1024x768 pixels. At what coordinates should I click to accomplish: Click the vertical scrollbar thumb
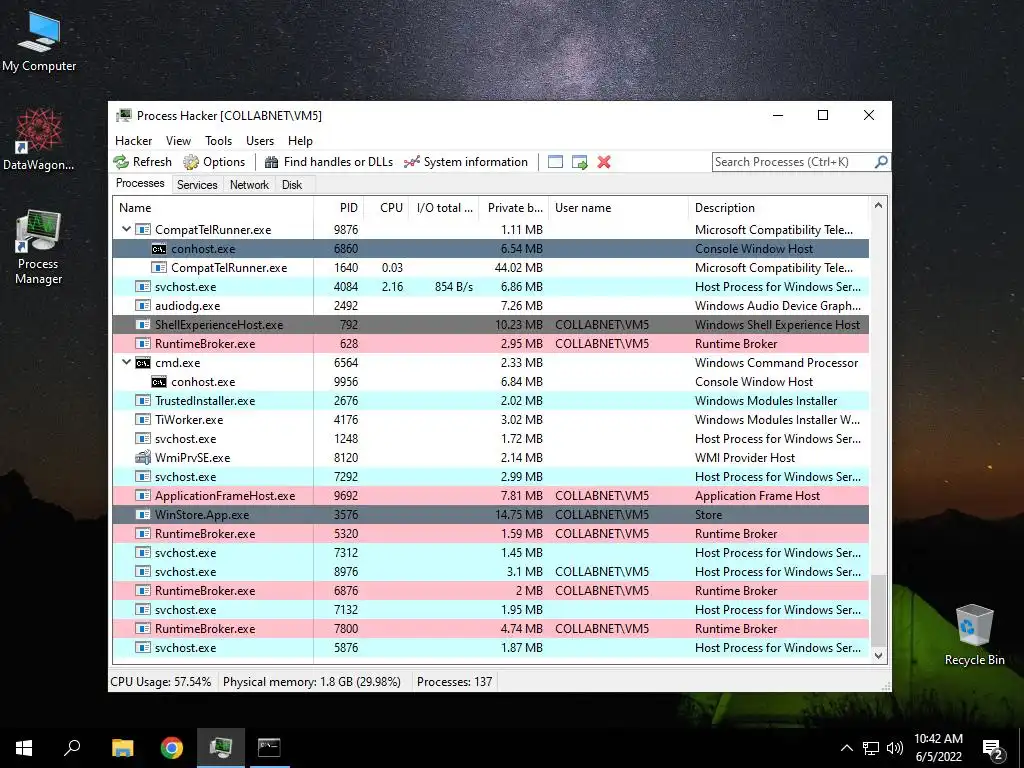click(878, 610)
